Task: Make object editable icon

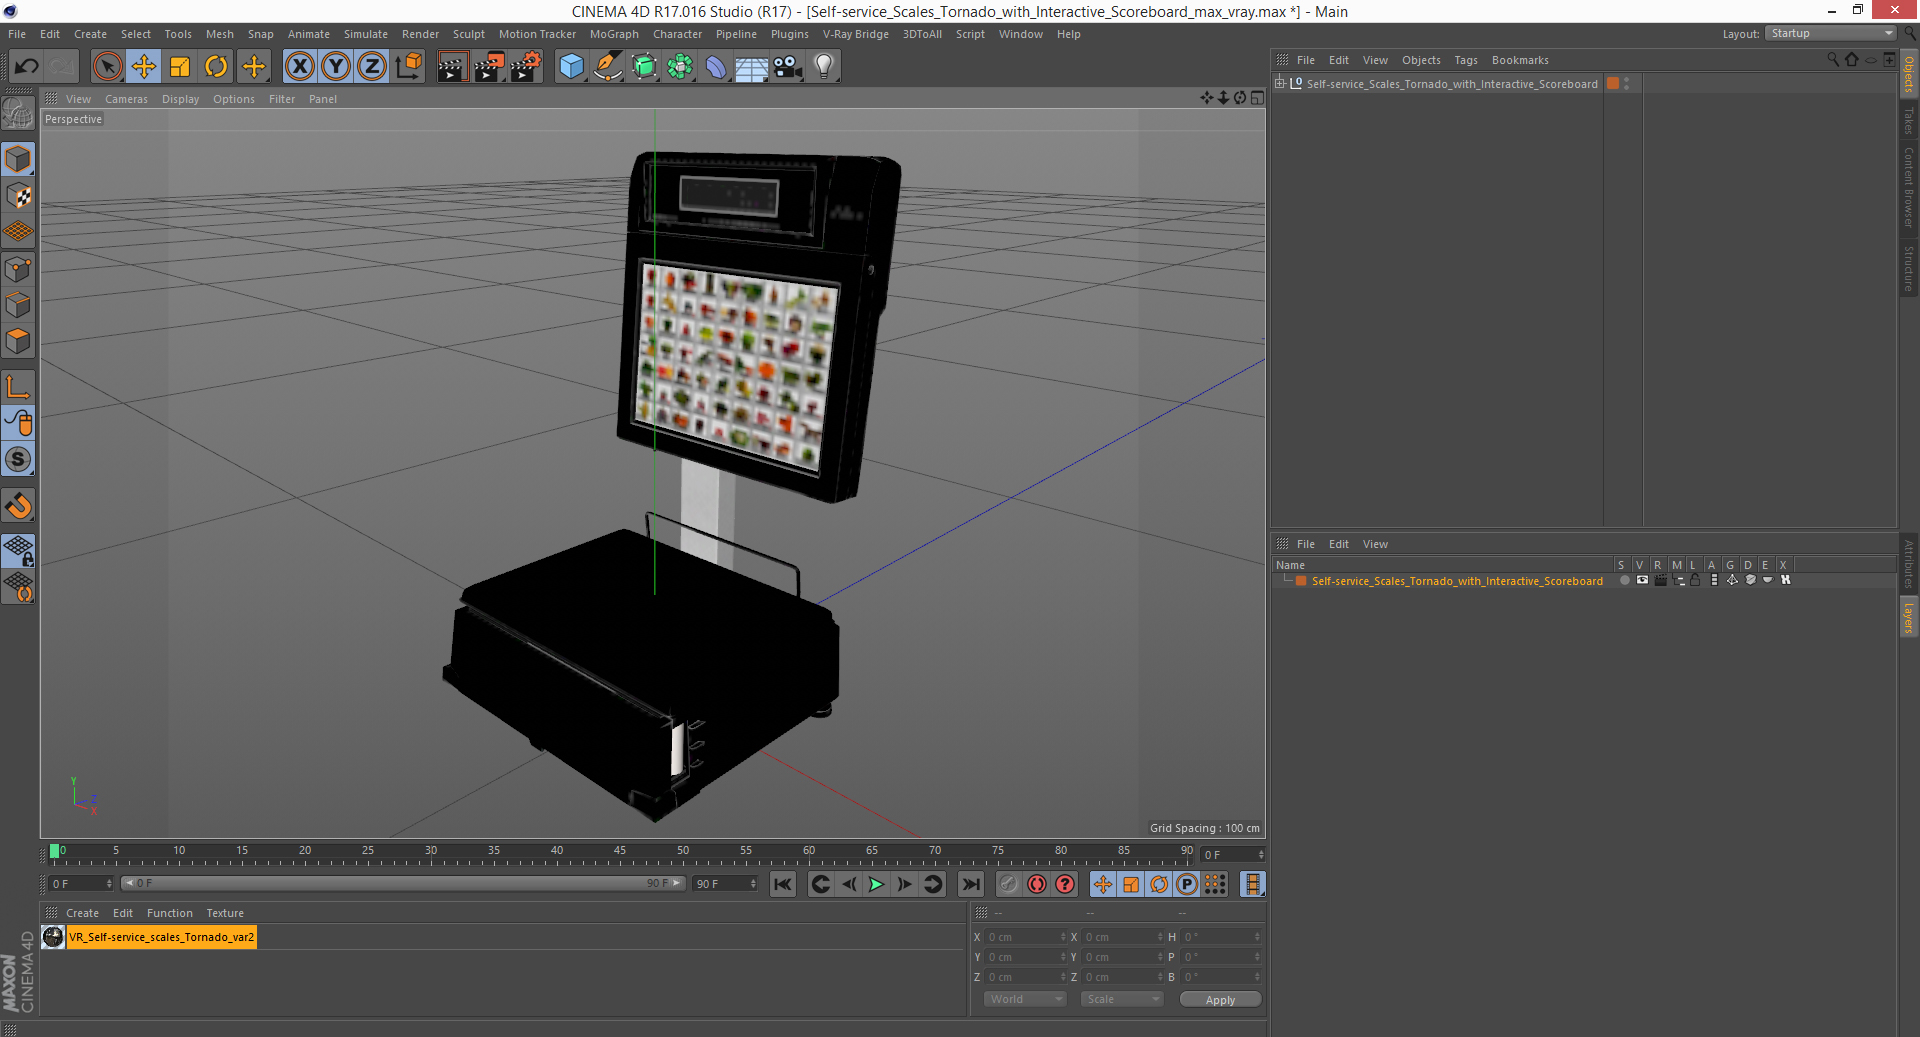Action: coord(18,115)
